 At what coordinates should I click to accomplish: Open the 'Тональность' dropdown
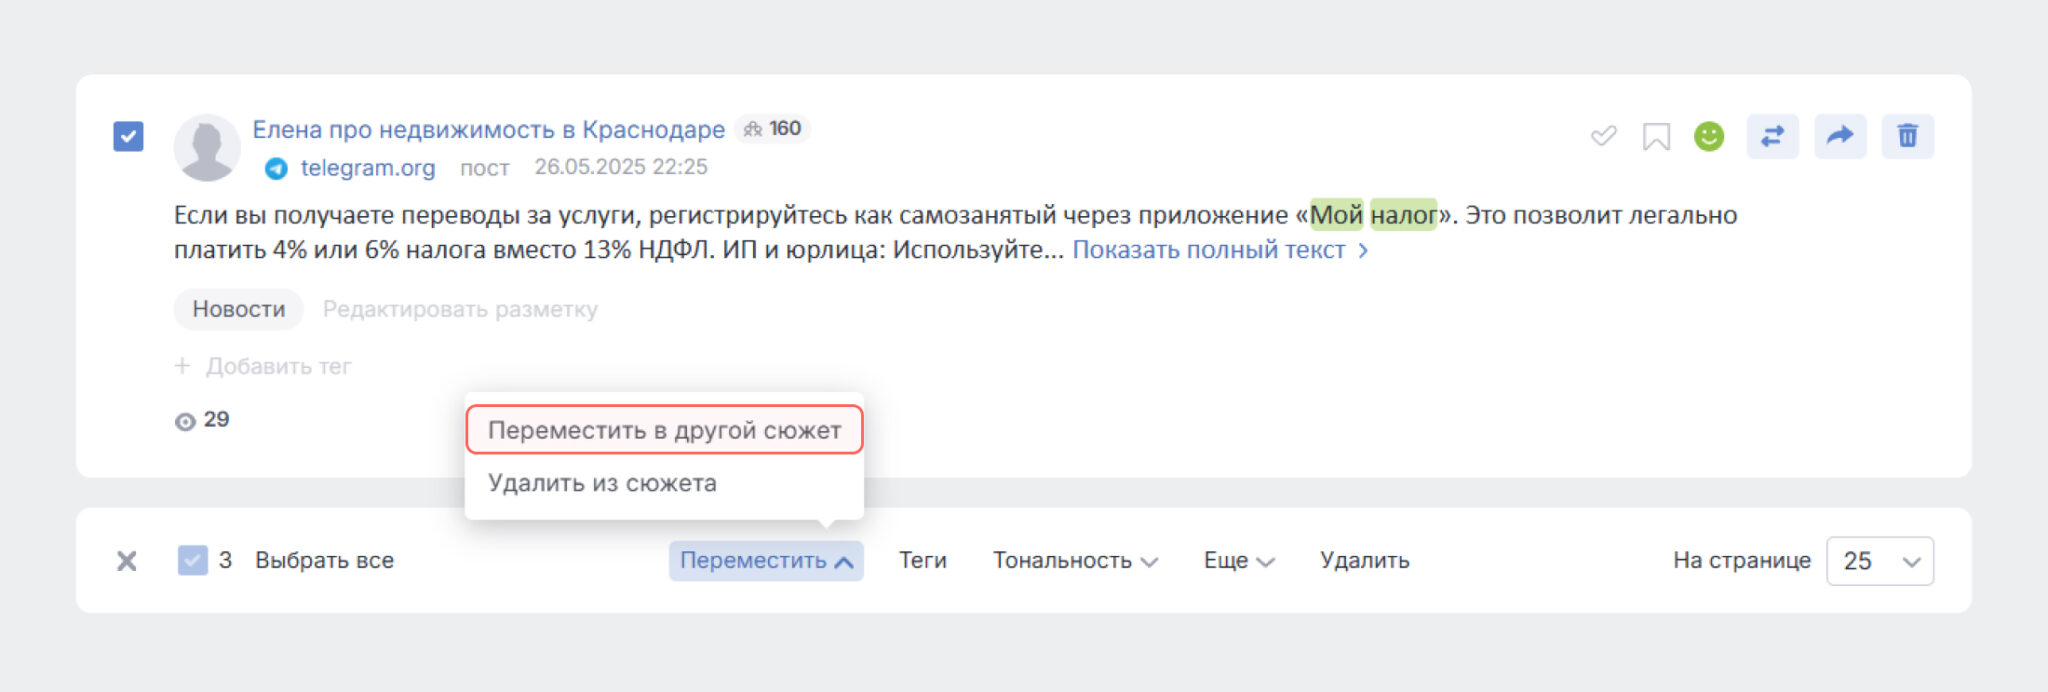(1075, 560)
